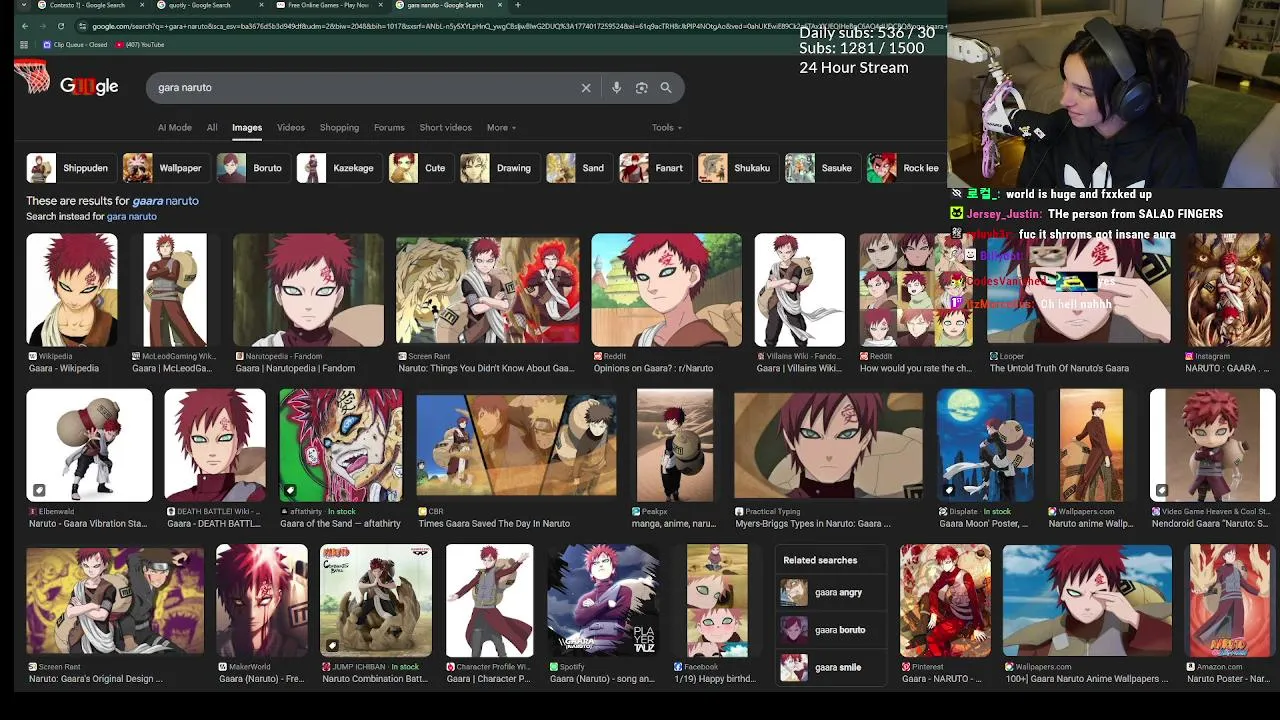Search instead for 'gara naruto' link
Image resolution: width=1280 pixels, height=720 pixels.
132,217
